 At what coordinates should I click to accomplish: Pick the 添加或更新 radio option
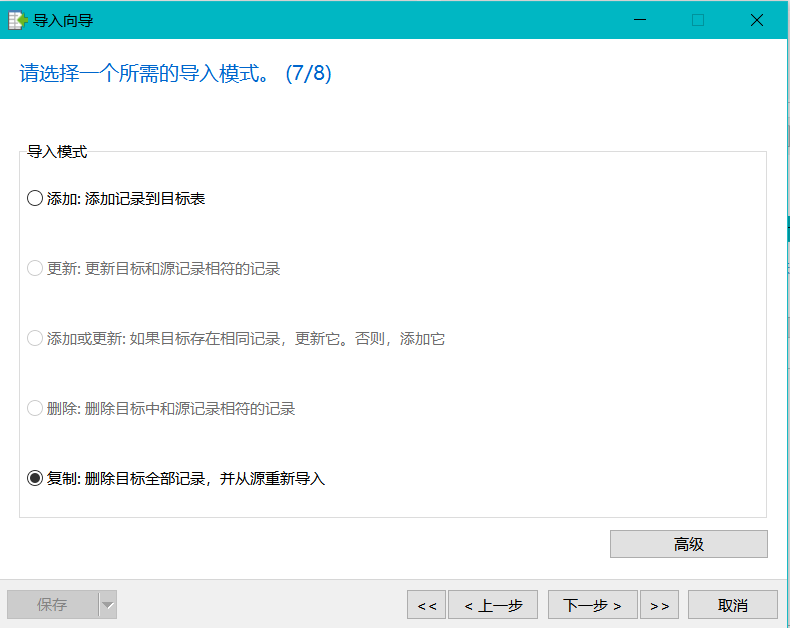(x=35, y=339)
